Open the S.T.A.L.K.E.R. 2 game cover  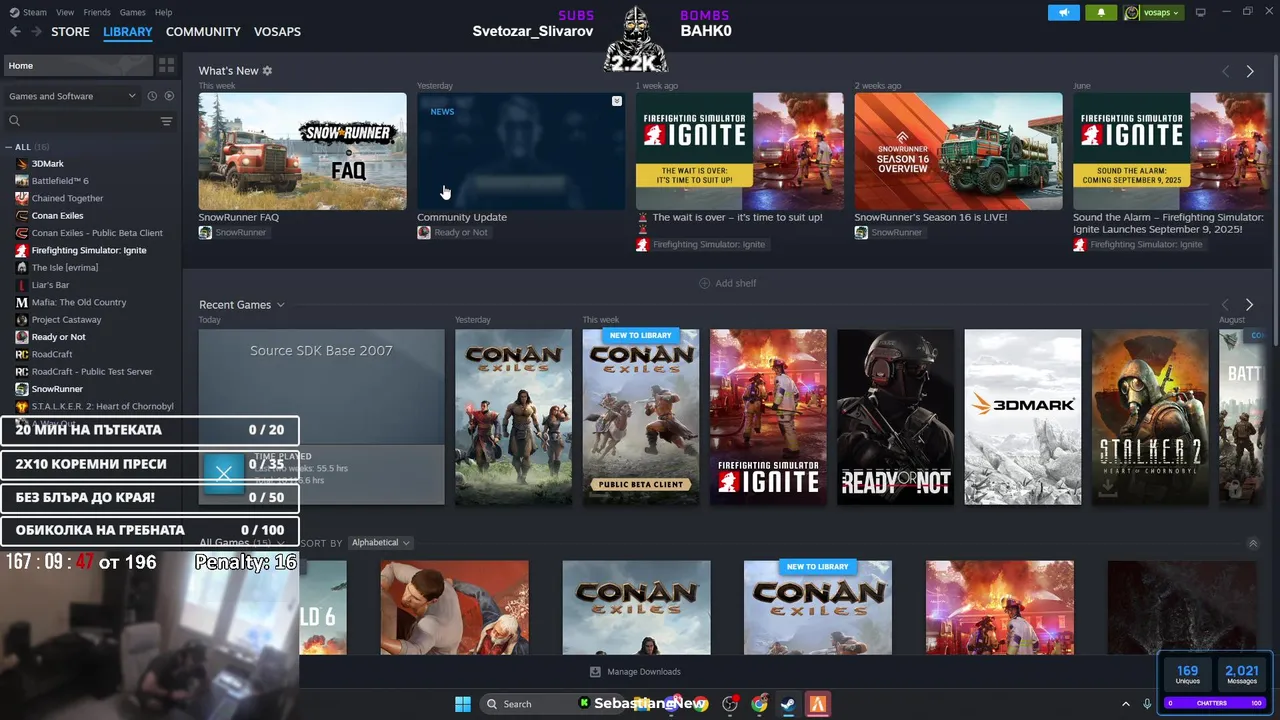(x=1150, y=417)
